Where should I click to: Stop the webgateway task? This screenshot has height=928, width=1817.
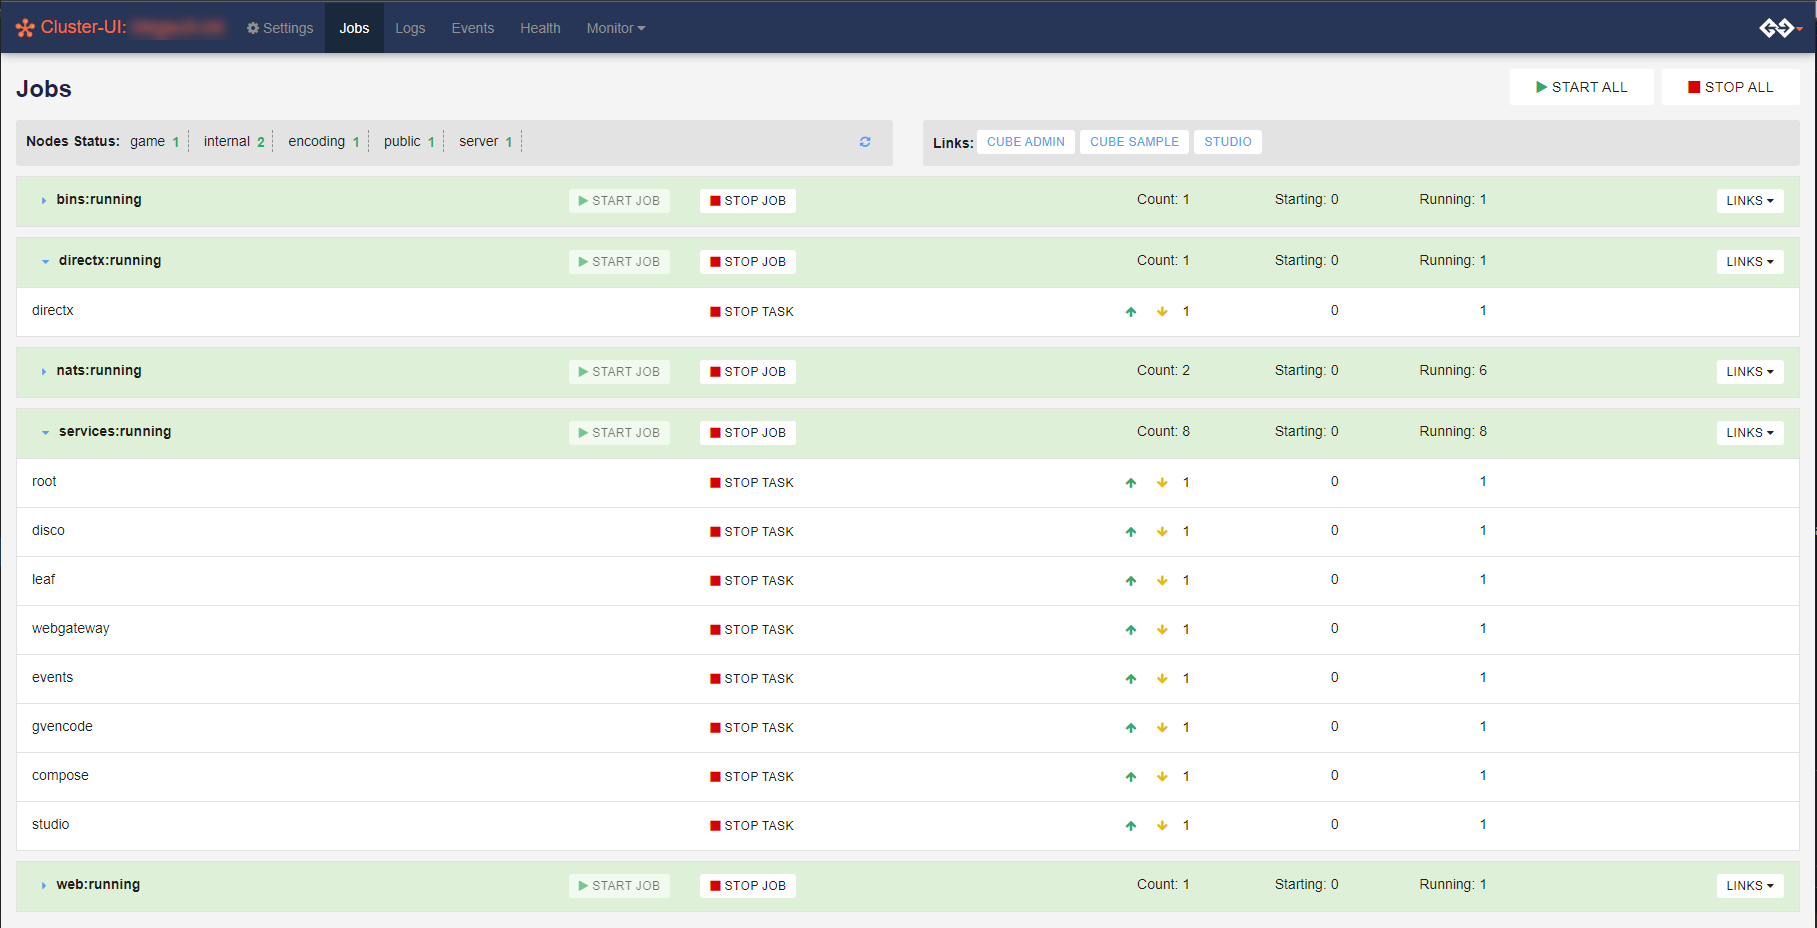point(752,630)
